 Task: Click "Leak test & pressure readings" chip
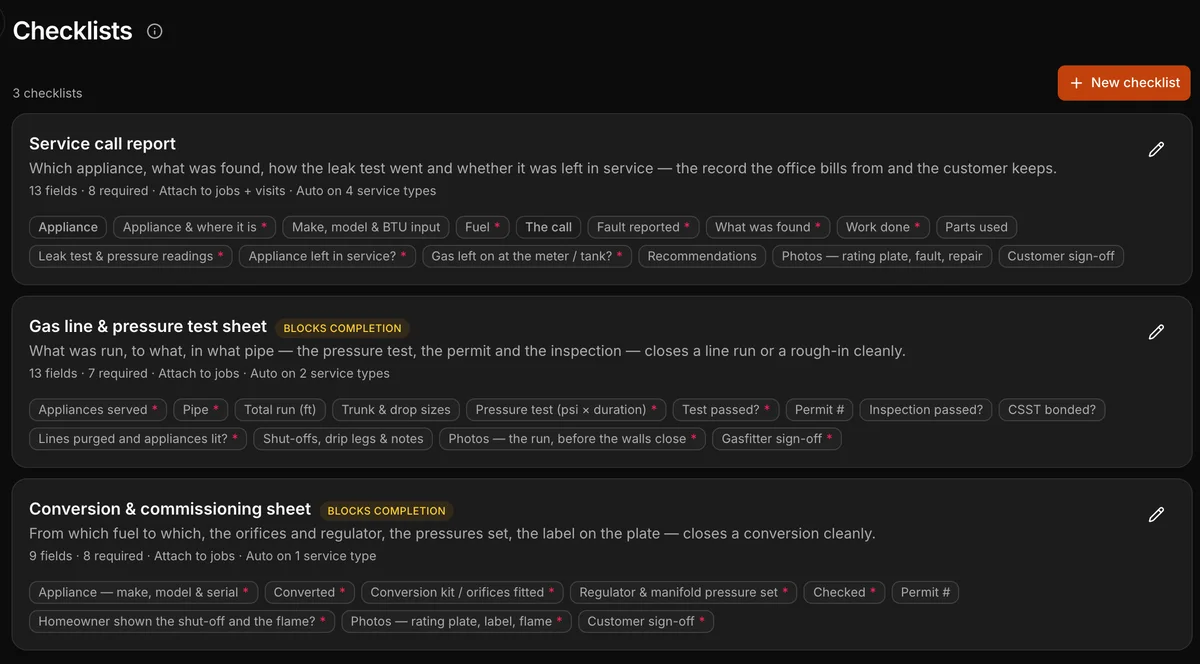pyautogui.click(x=131, y=256)
